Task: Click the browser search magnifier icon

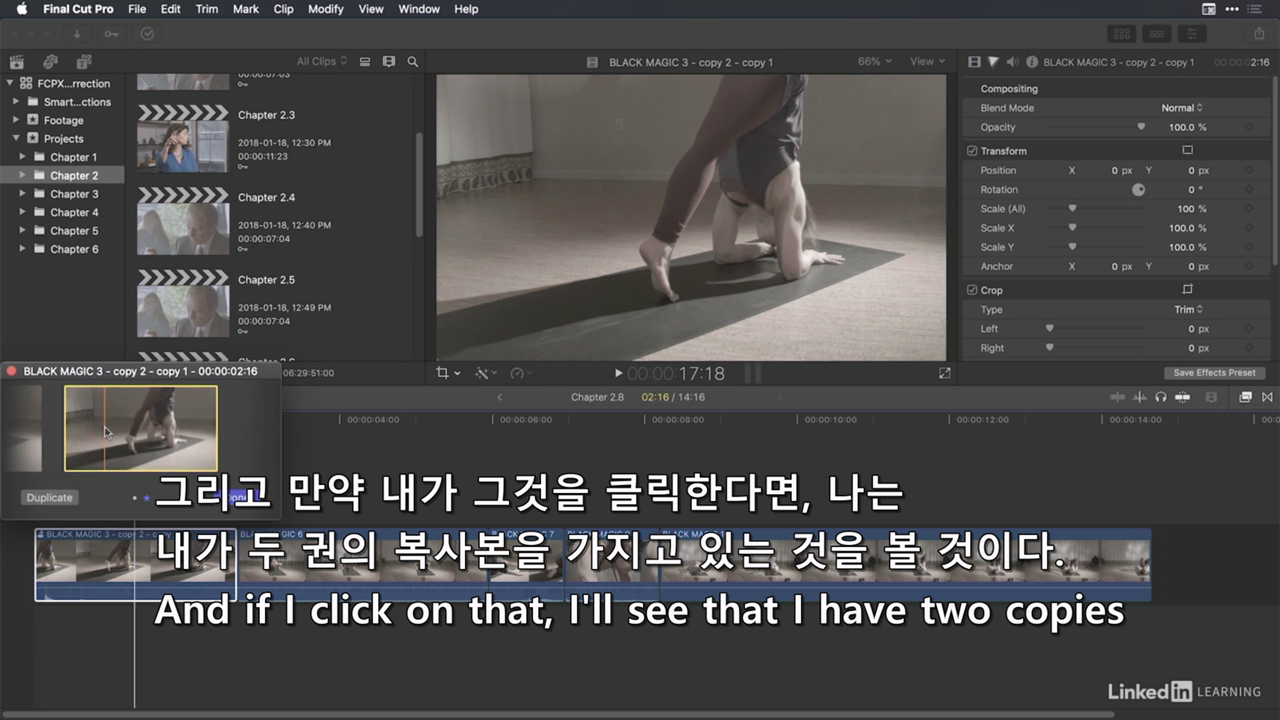Action: coord(413,62)
